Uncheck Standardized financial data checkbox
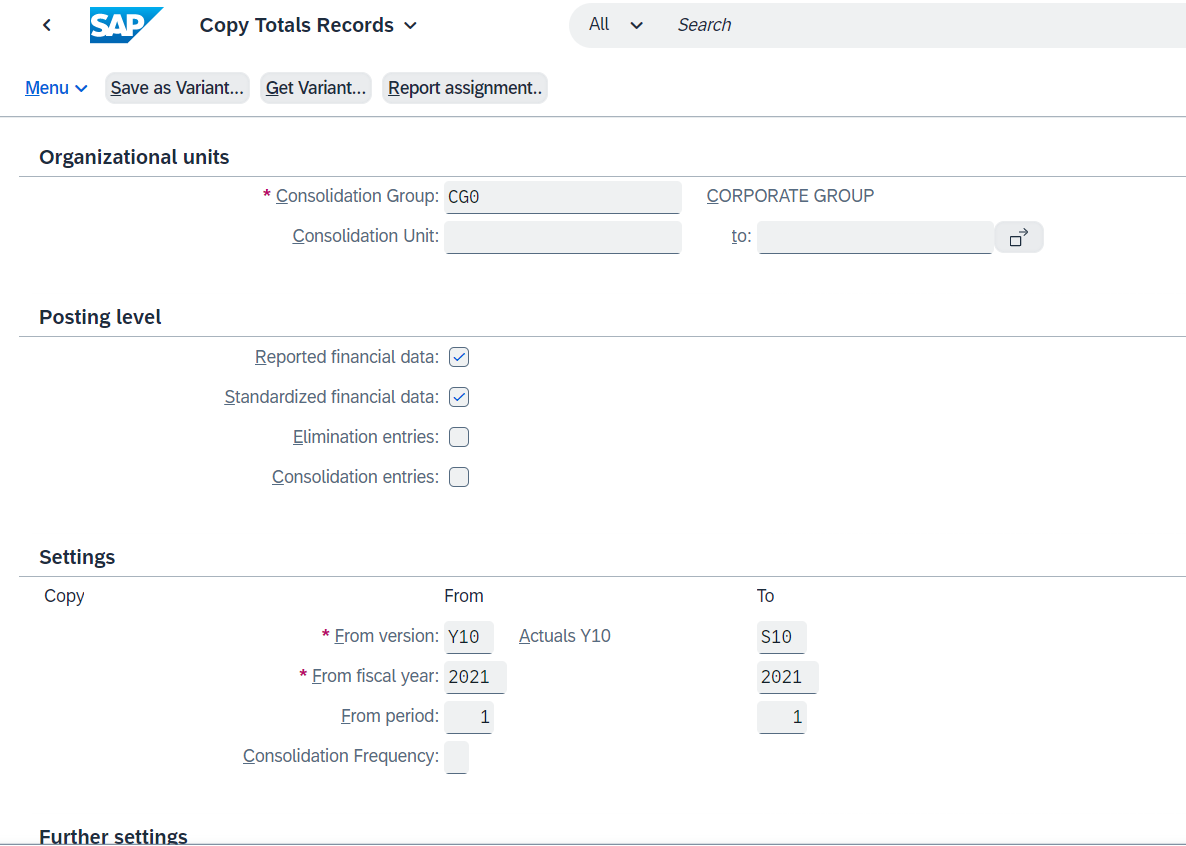Viewport: 1186px width, 846px height. pyautogui.click(x=459, y=397)
